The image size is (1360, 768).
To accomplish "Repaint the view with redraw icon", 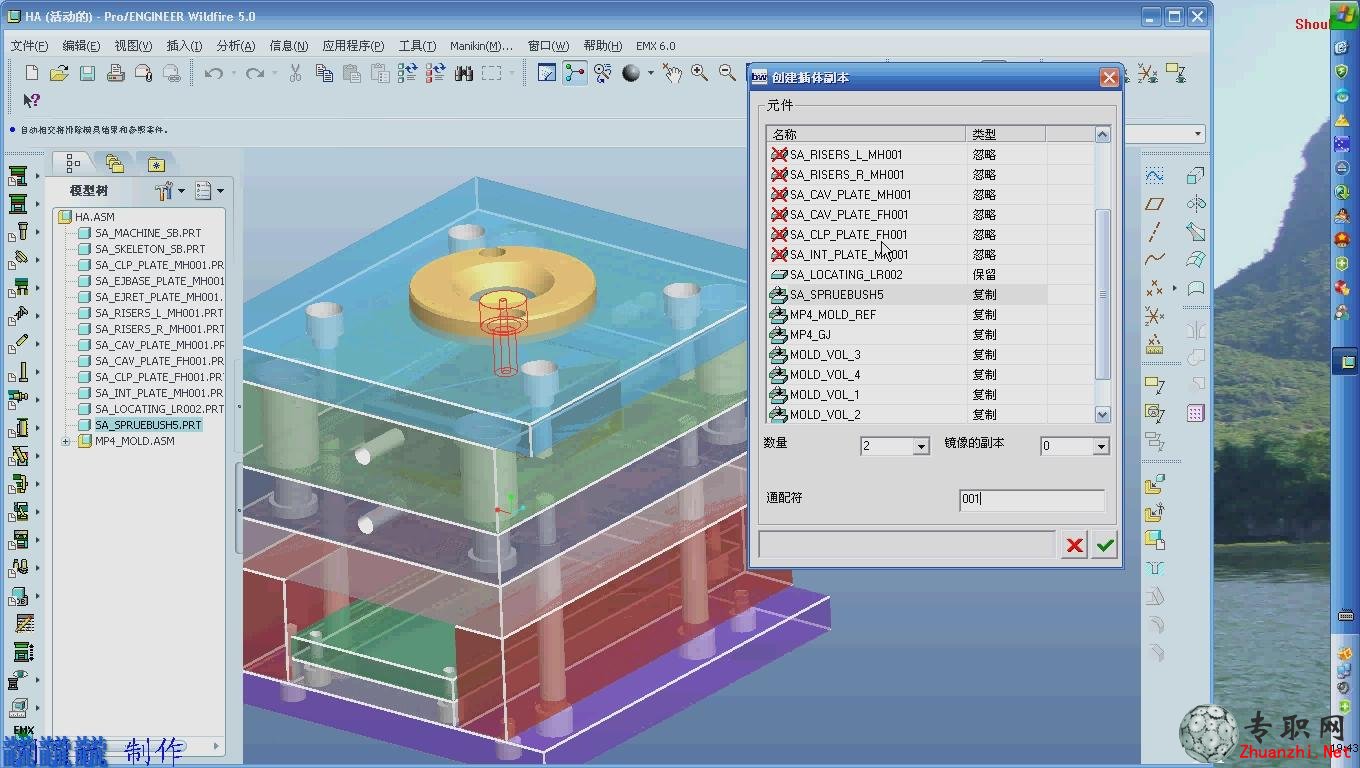I will (x=546, y=73).
